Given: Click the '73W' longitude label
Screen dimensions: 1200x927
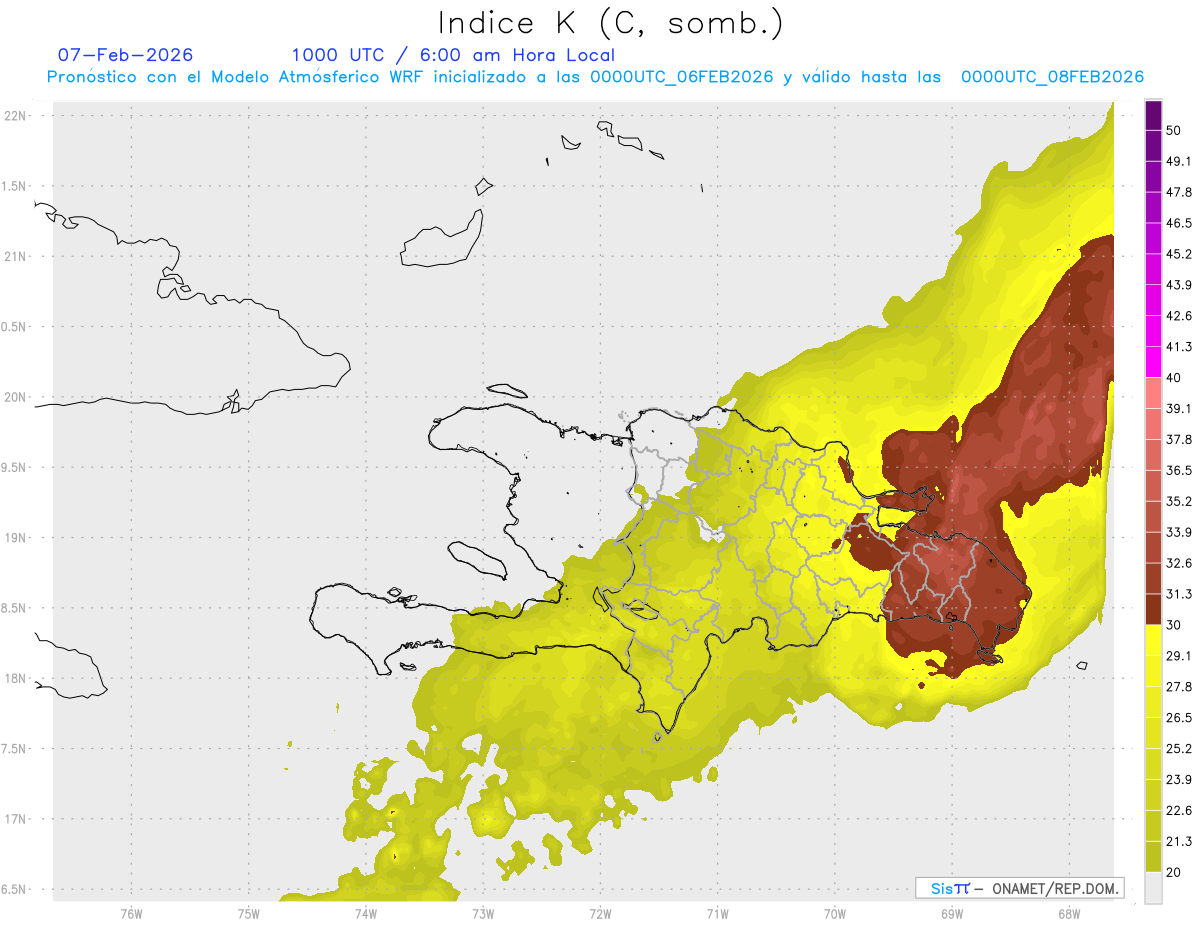Looking at the screenshot, I should click(483, 914).
